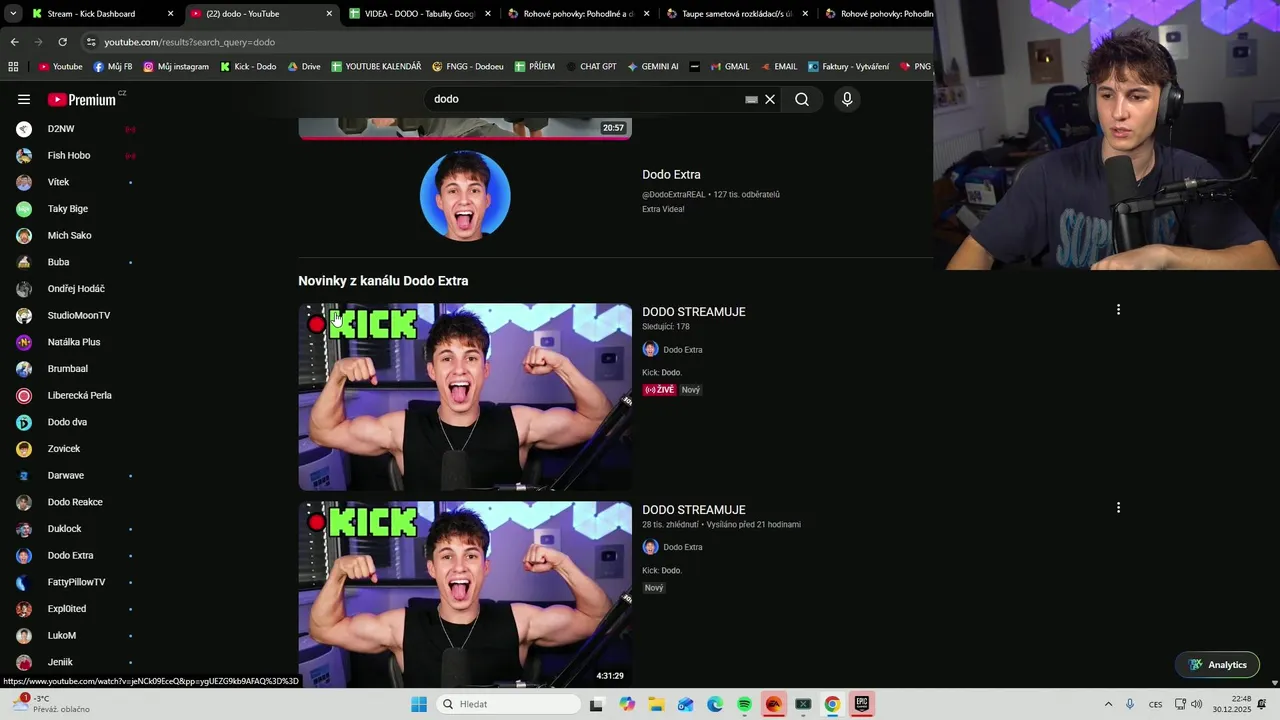
Task: Open the Drive bookmark
Action: [x=304, y=67]
